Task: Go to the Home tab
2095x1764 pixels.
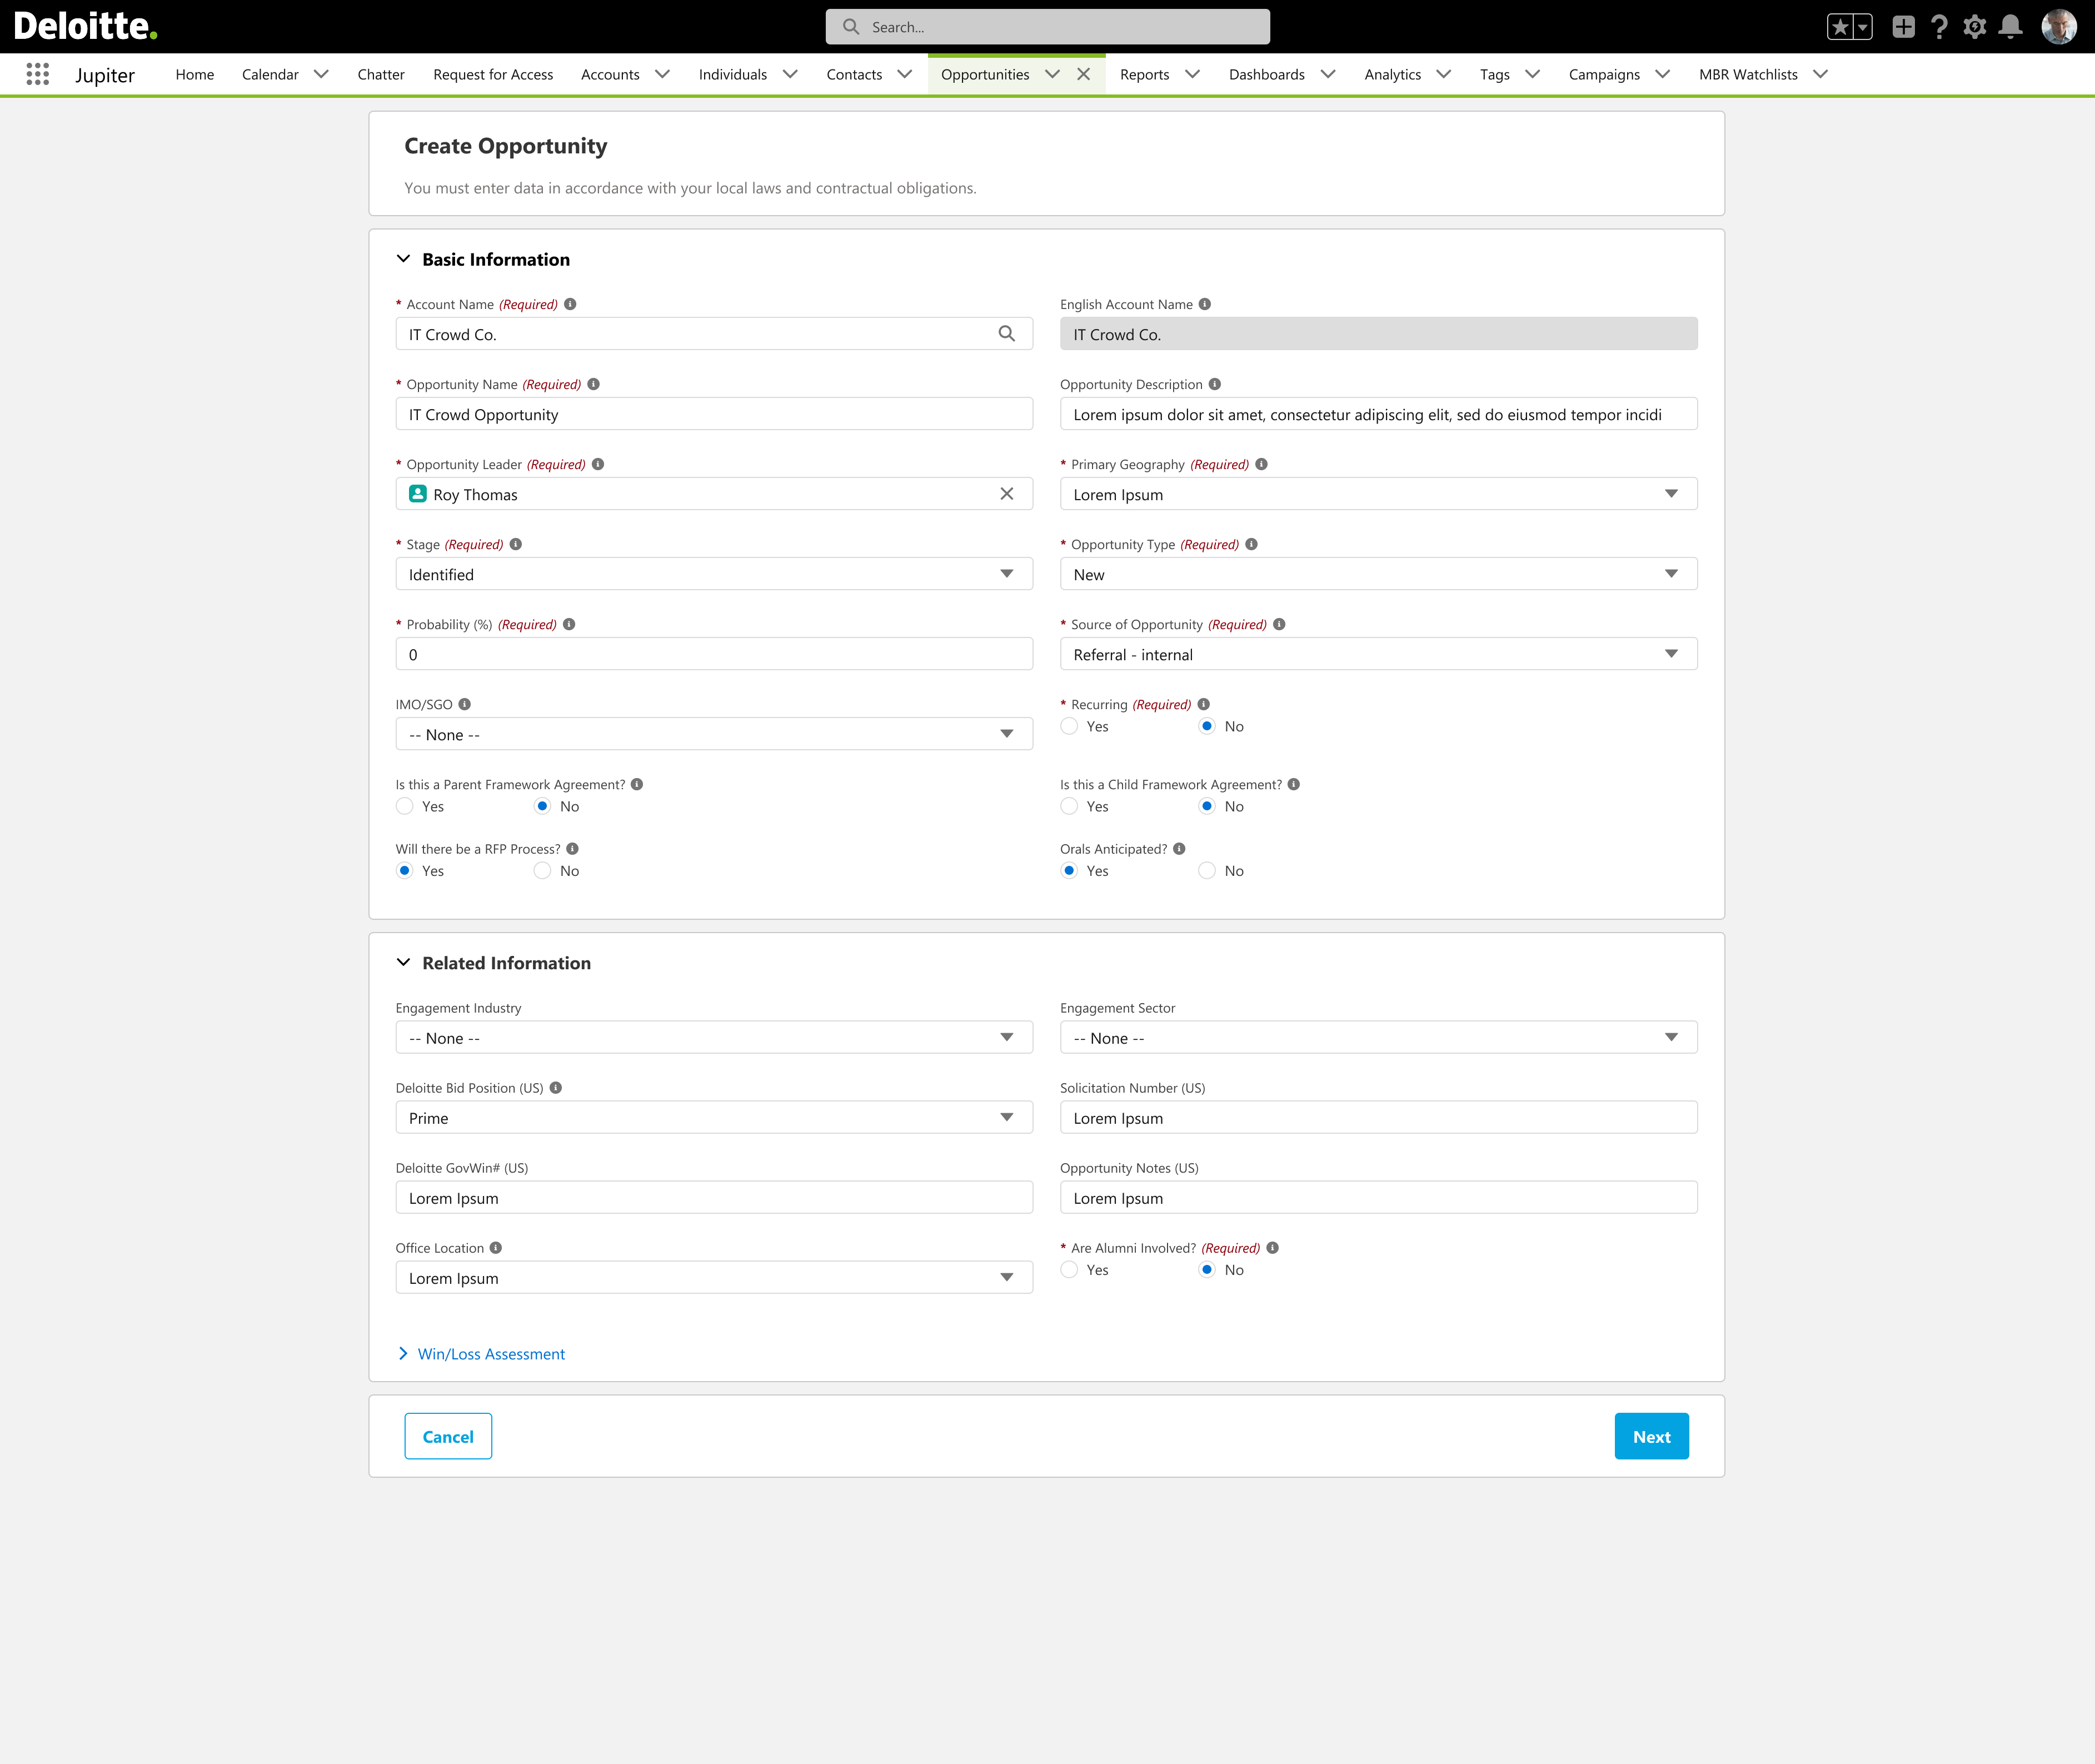Action: point(195,74)
